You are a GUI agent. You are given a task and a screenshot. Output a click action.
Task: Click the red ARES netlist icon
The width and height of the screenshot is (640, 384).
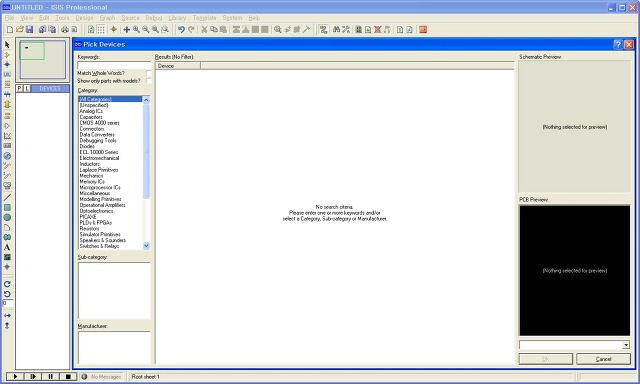[x=423, y=29]
